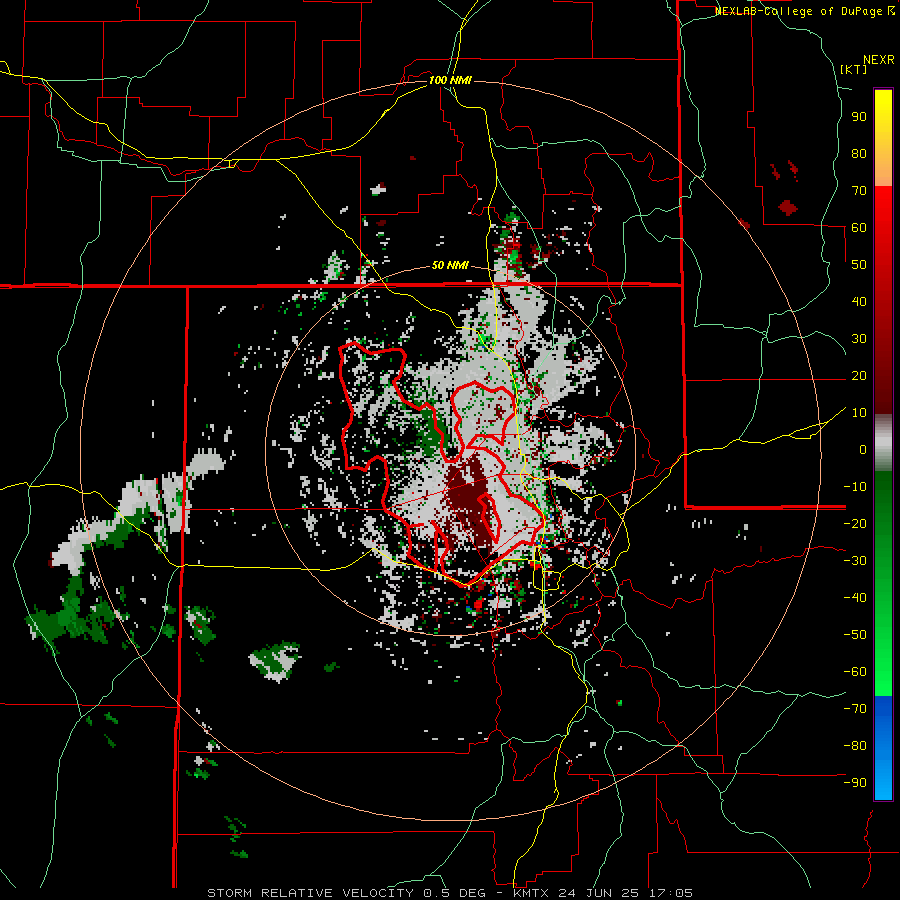
Task: Select the -80 knot scale label
Action: [x=855, y=746]
